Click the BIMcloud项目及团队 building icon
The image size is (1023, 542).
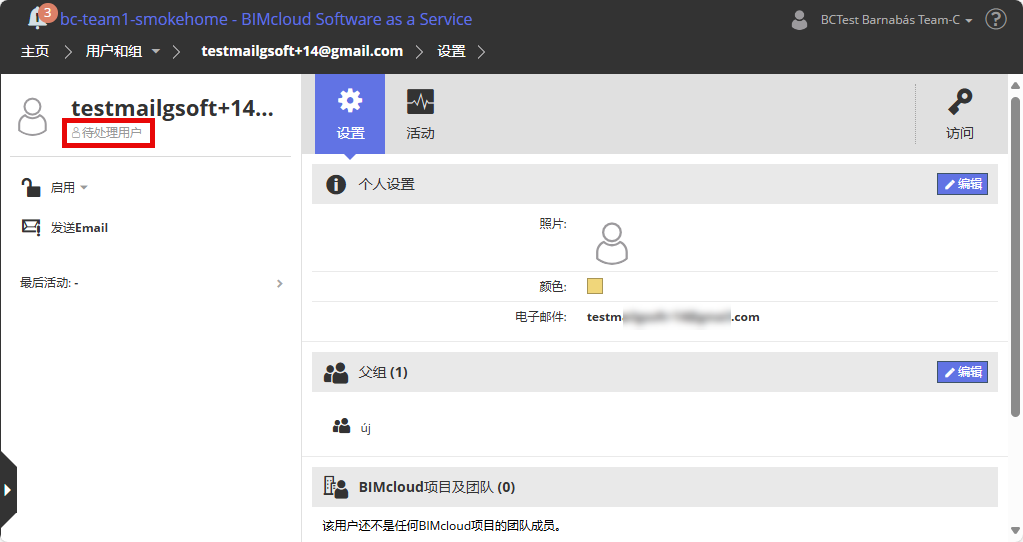click(x=336, y=487)
